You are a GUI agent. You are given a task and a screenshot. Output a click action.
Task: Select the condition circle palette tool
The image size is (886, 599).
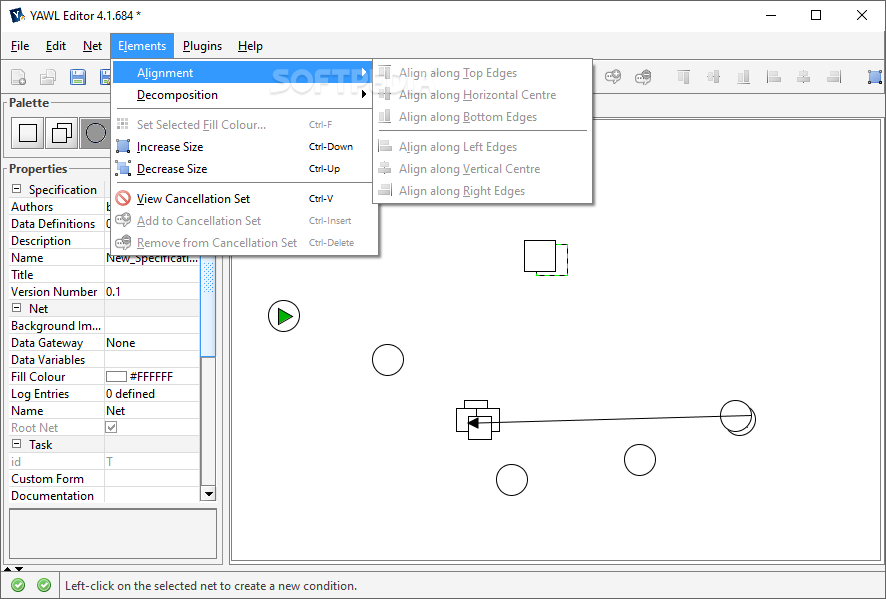[95, 133]
